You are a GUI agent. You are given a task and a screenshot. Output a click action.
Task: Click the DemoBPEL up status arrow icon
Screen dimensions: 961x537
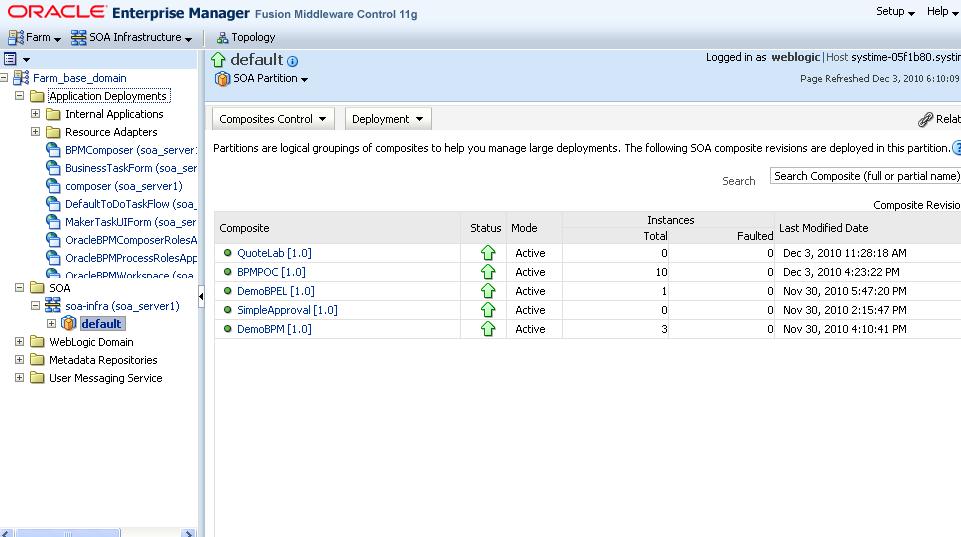pyautogui.click(x=488, y=291)
